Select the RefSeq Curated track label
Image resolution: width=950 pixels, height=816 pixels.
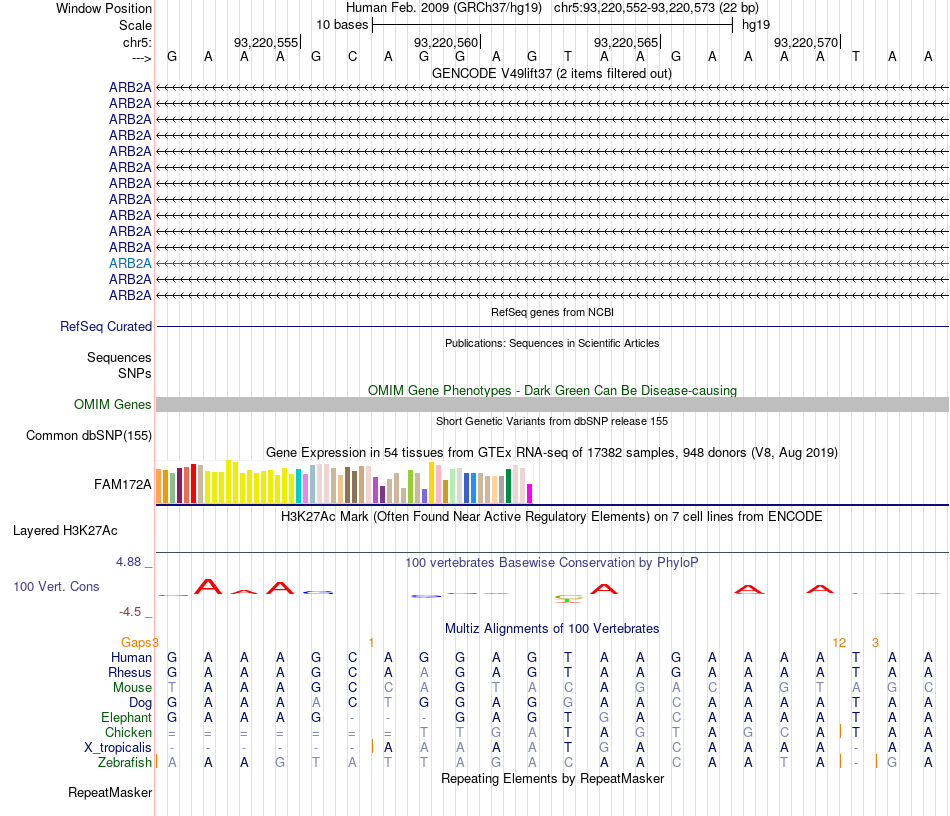(x=106, y=327)
